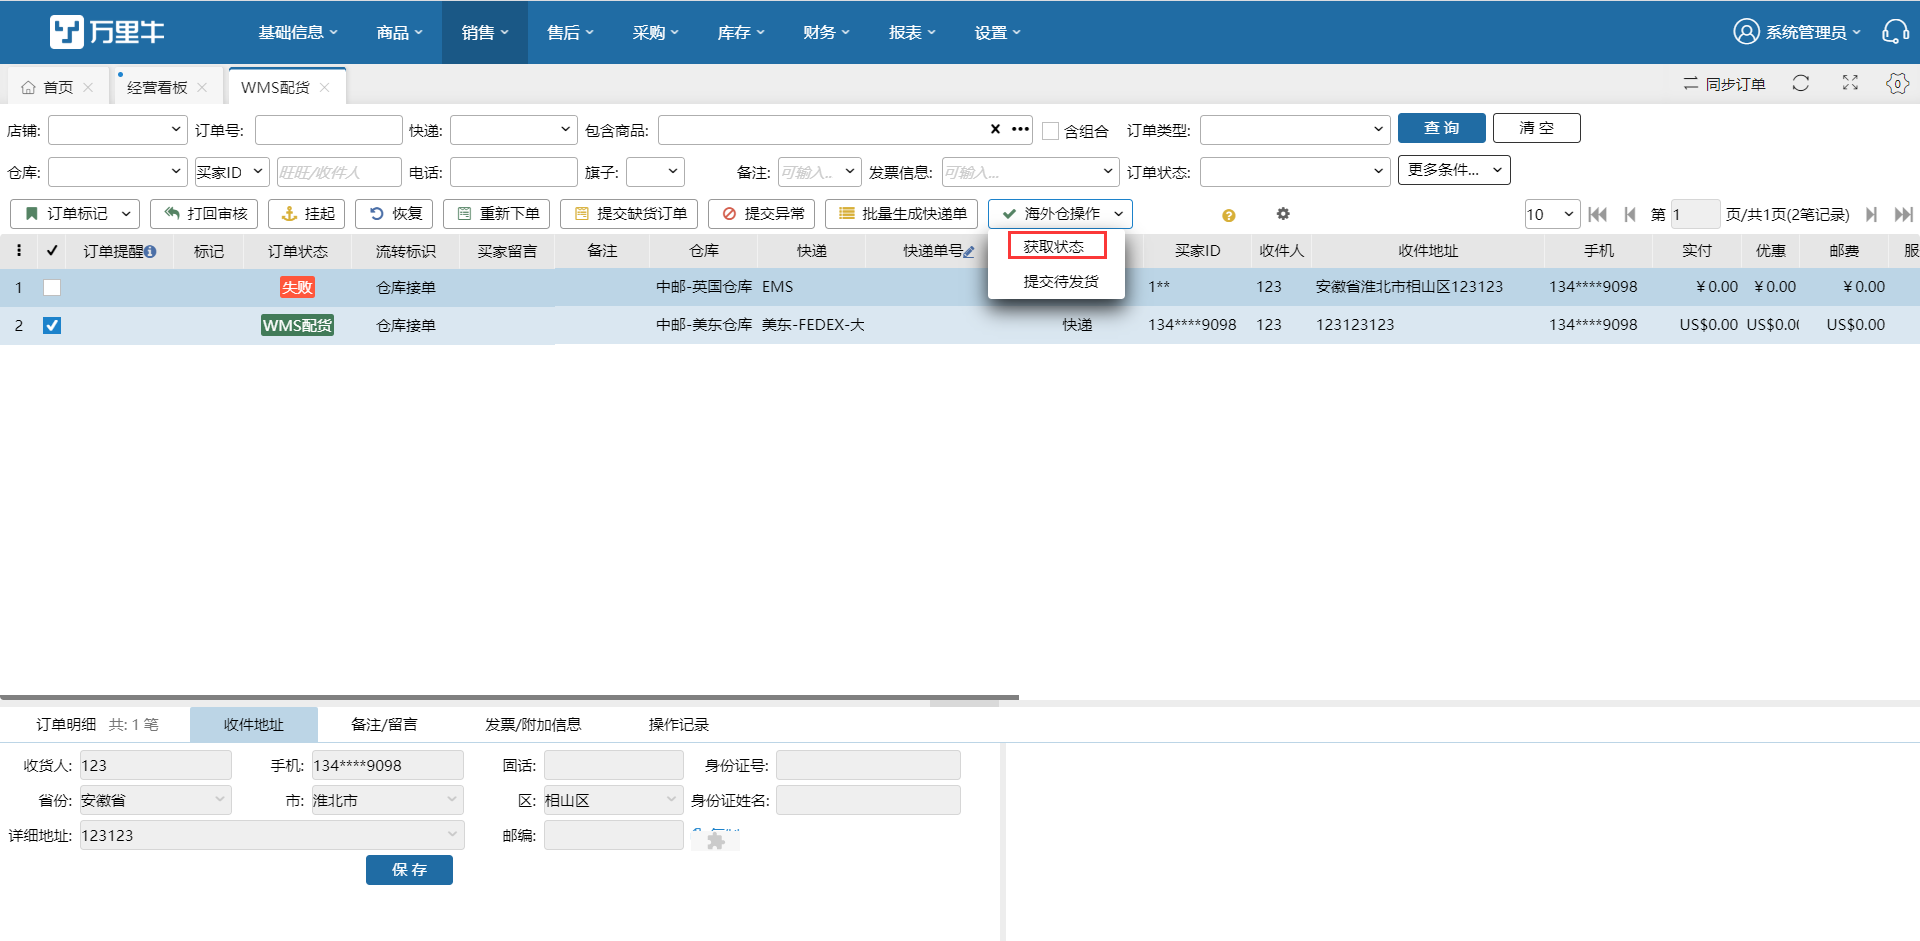Viewport: 1920px width, 941px height.
Task: Click the 电话 input field
Action: (514, 172)
